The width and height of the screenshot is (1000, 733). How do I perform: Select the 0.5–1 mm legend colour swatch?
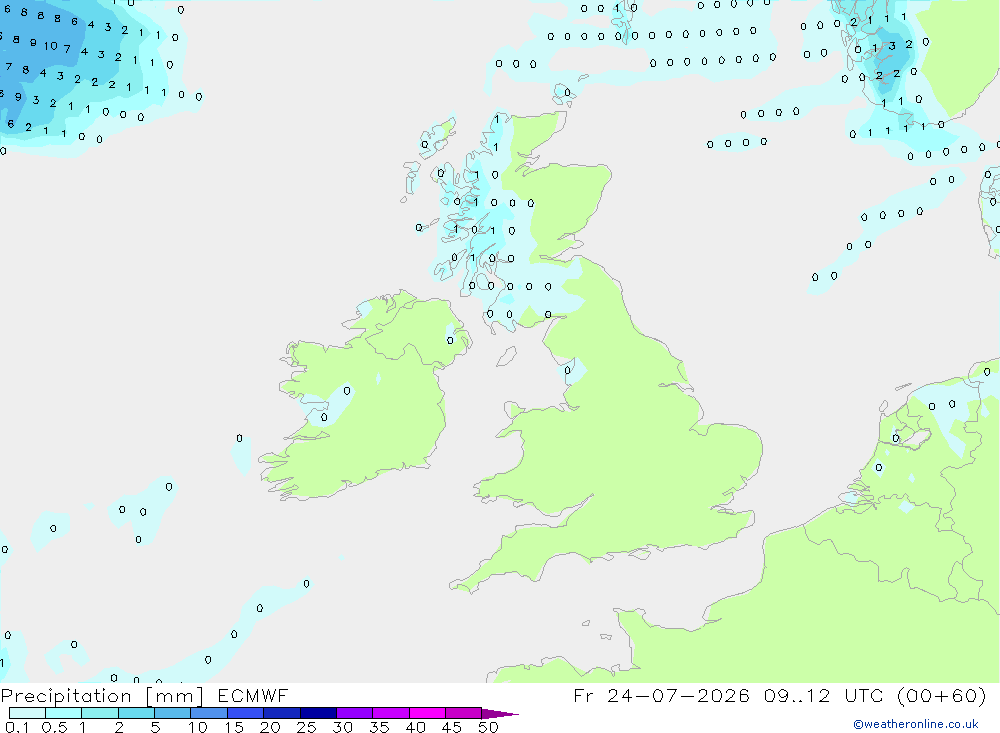[63, 713]
